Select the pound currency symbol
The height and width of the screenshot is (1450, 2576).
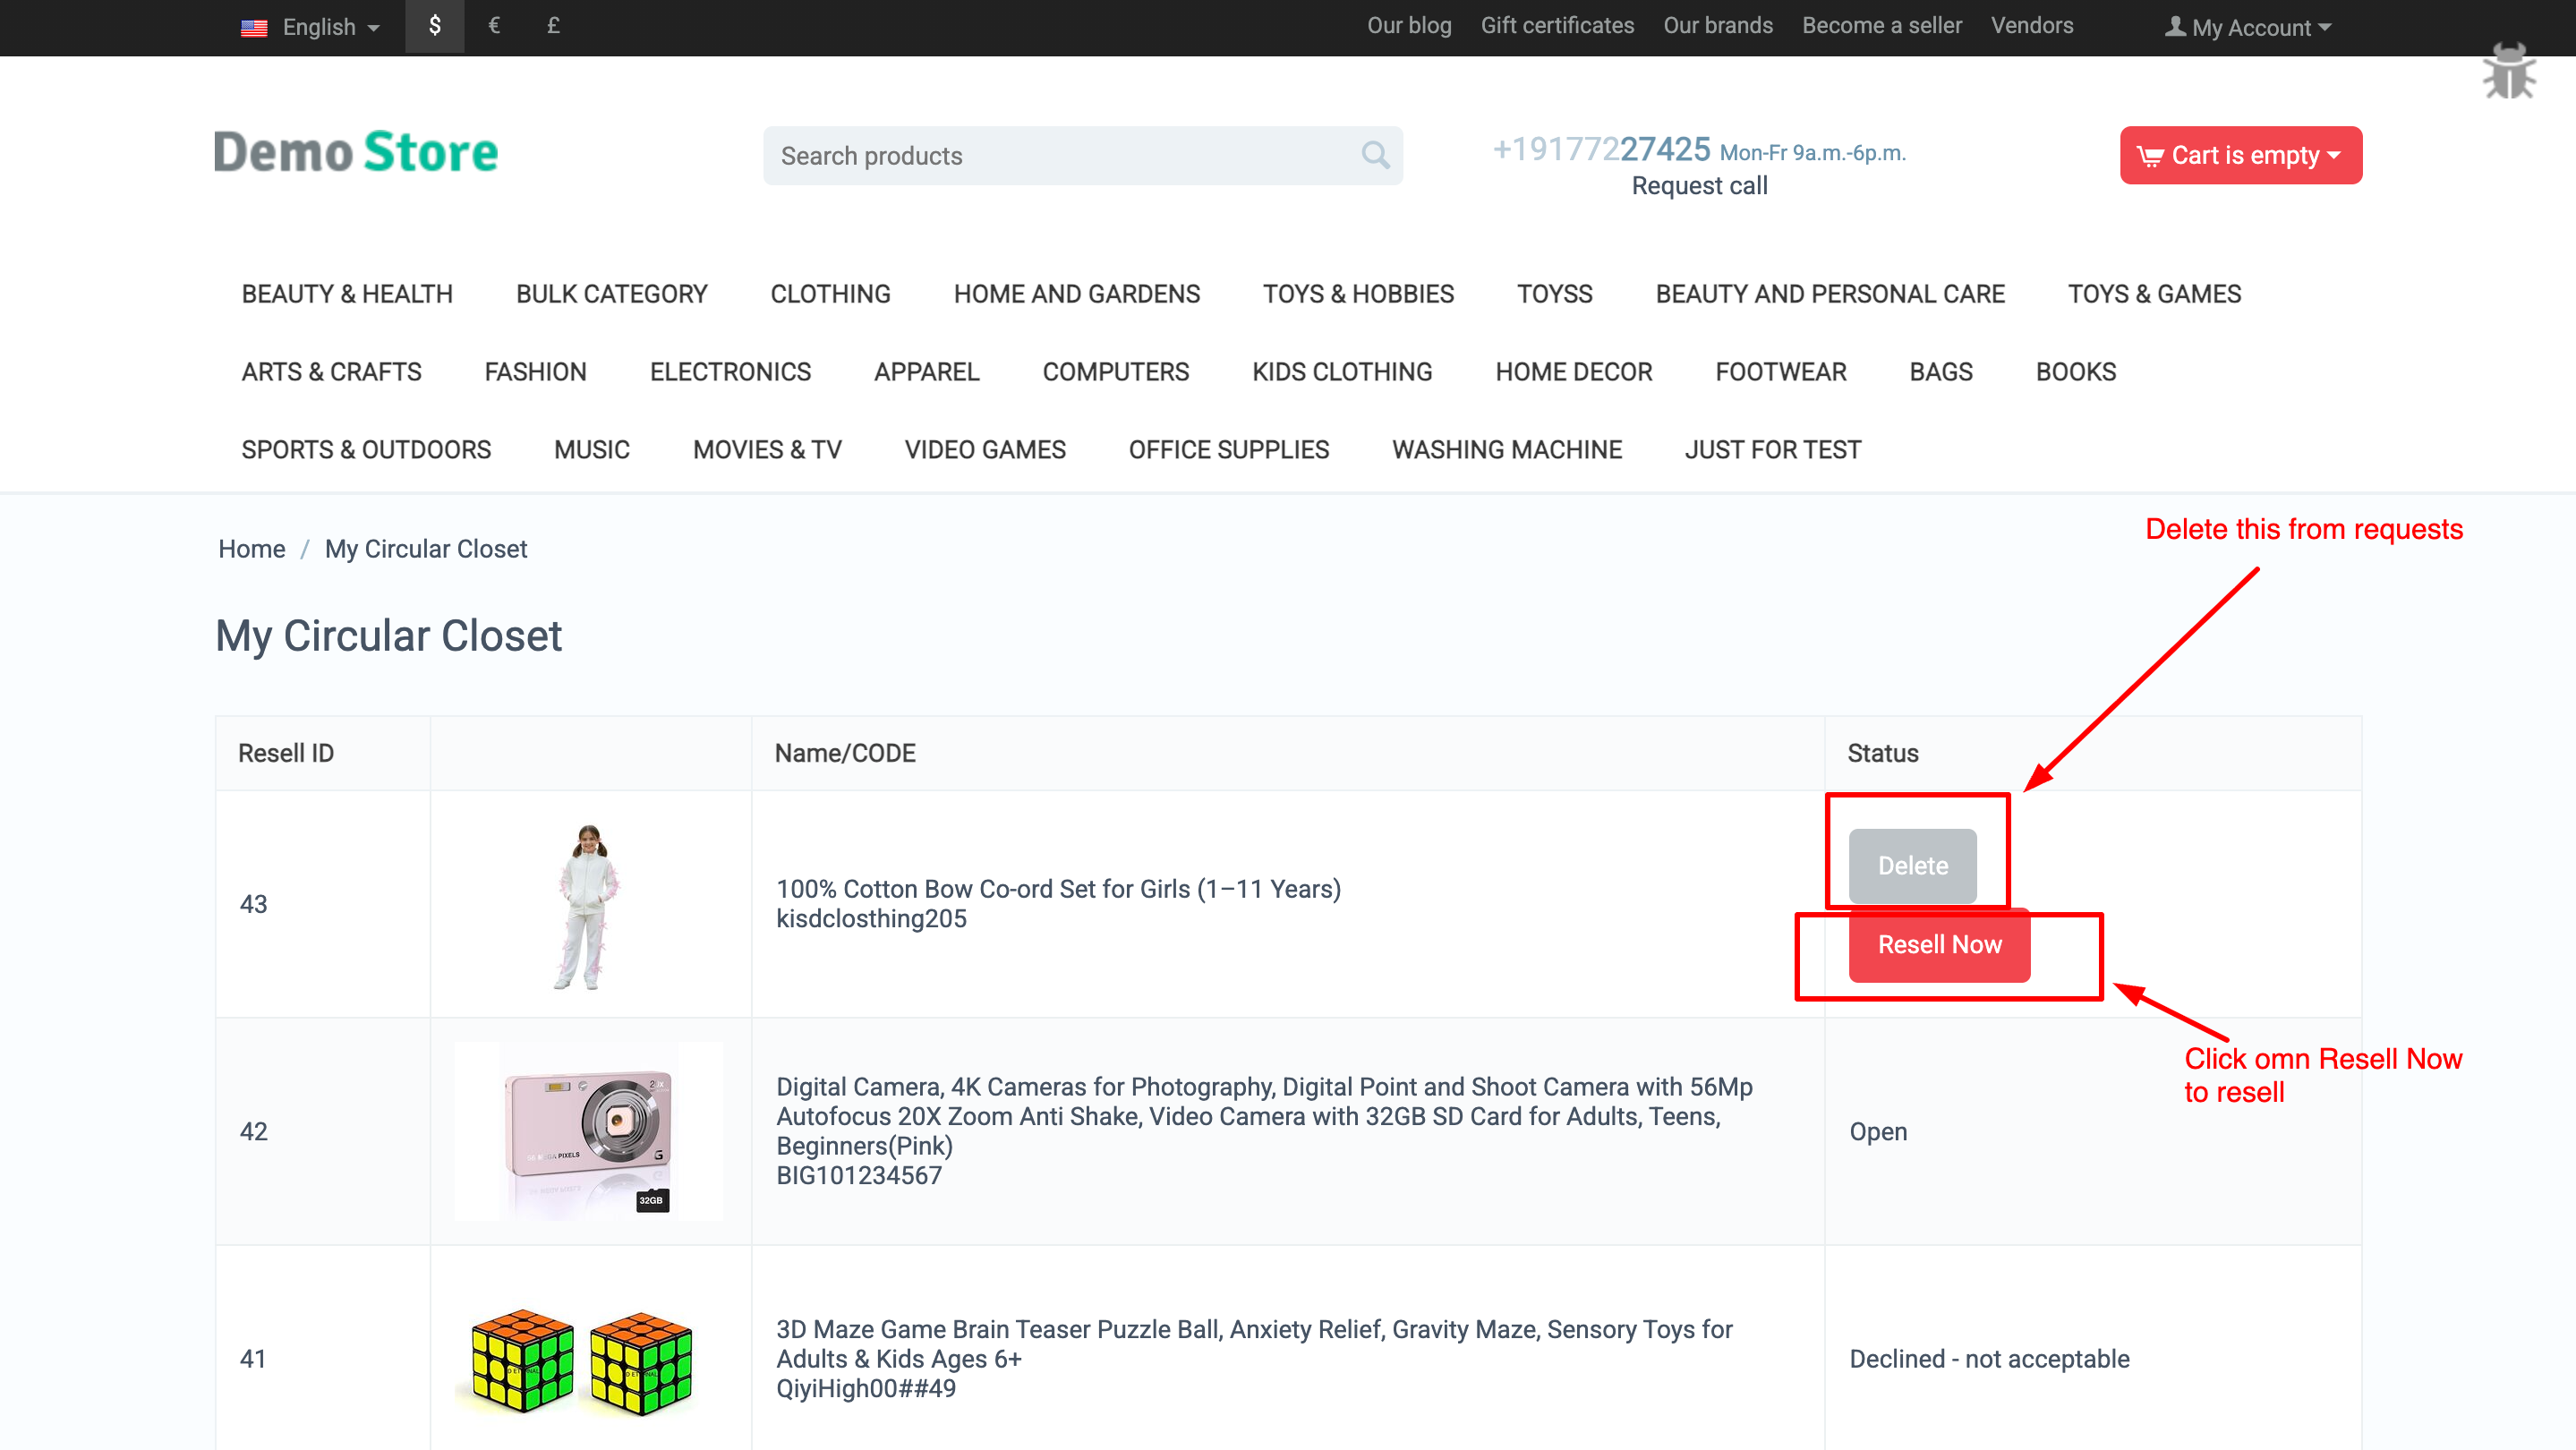coord(552,26)
